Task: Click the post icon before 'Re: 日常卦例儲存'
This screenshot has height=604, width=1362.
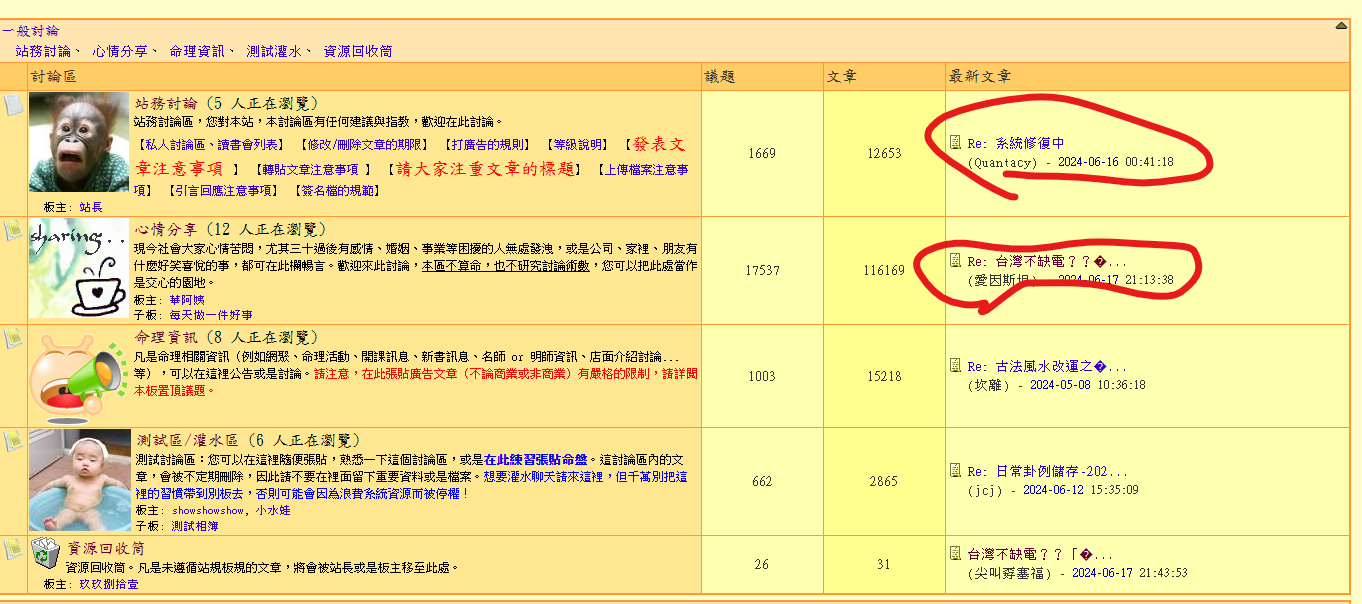Action: pos(955,471)
